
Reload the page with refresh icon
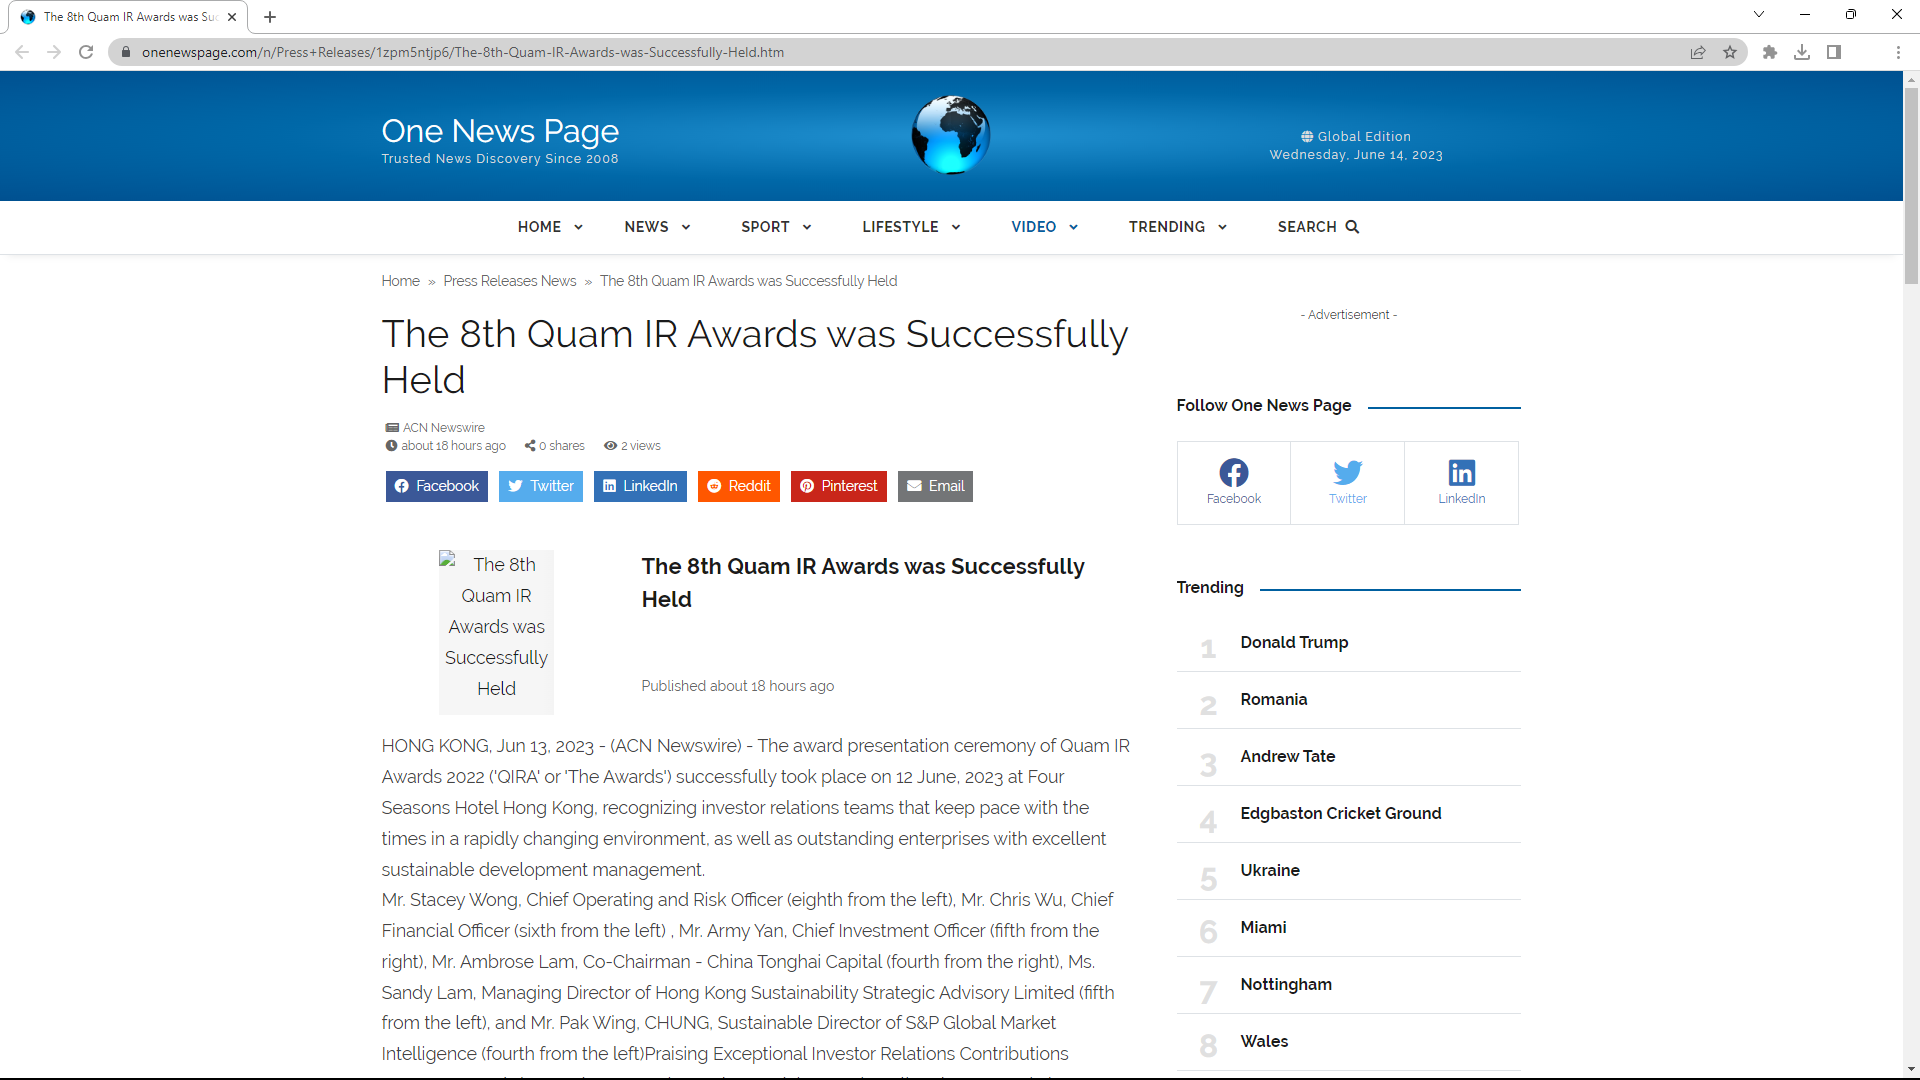pos(86,52)
